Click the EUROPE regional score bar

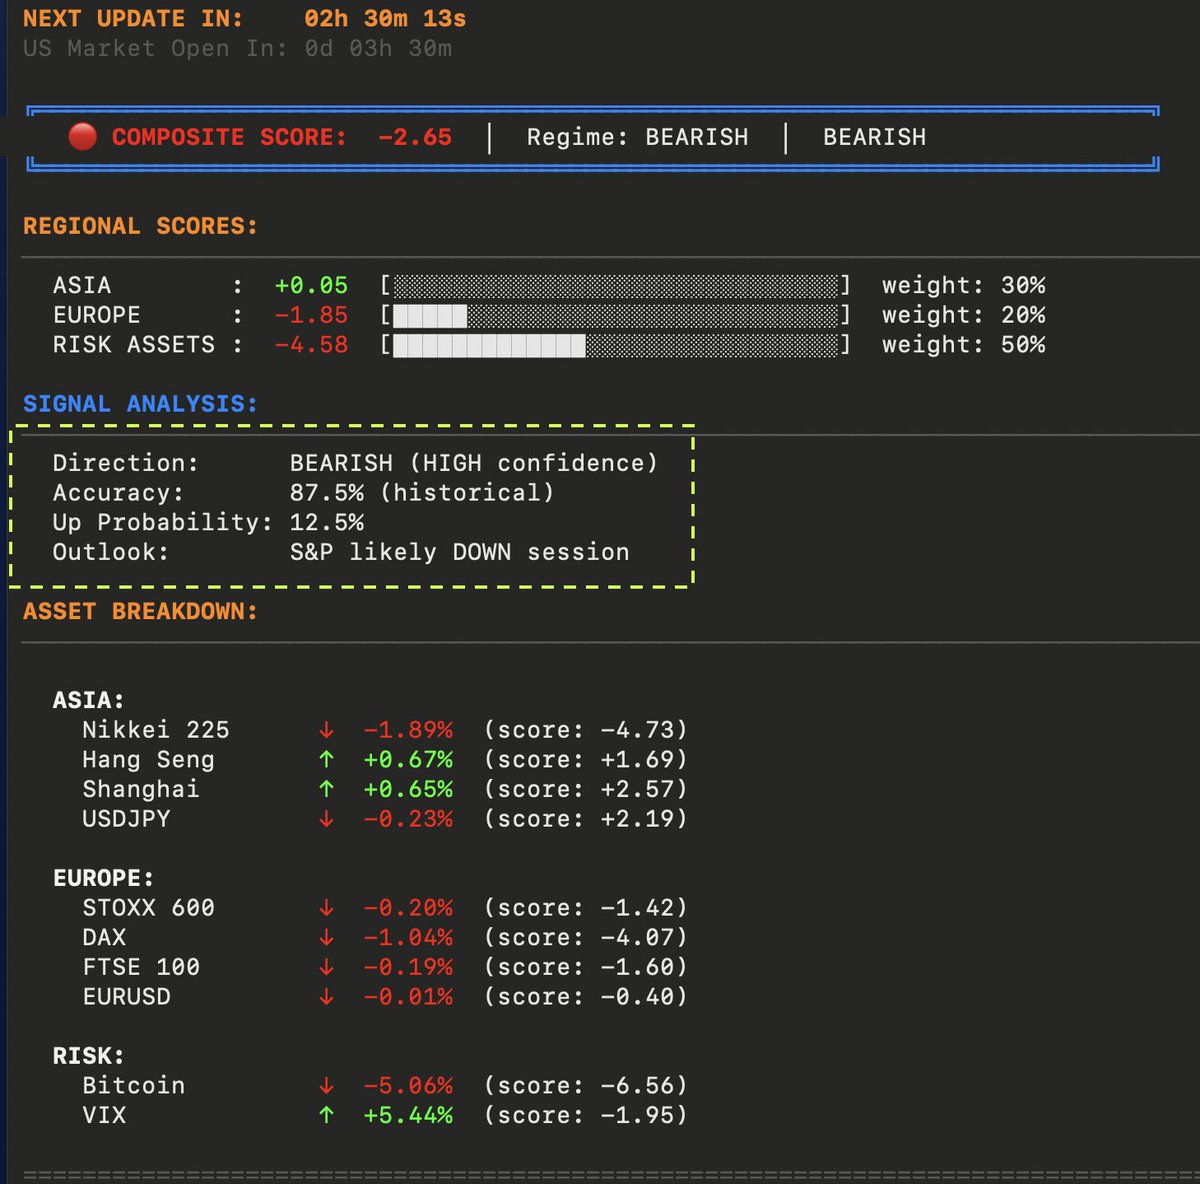tap(615, 316)
